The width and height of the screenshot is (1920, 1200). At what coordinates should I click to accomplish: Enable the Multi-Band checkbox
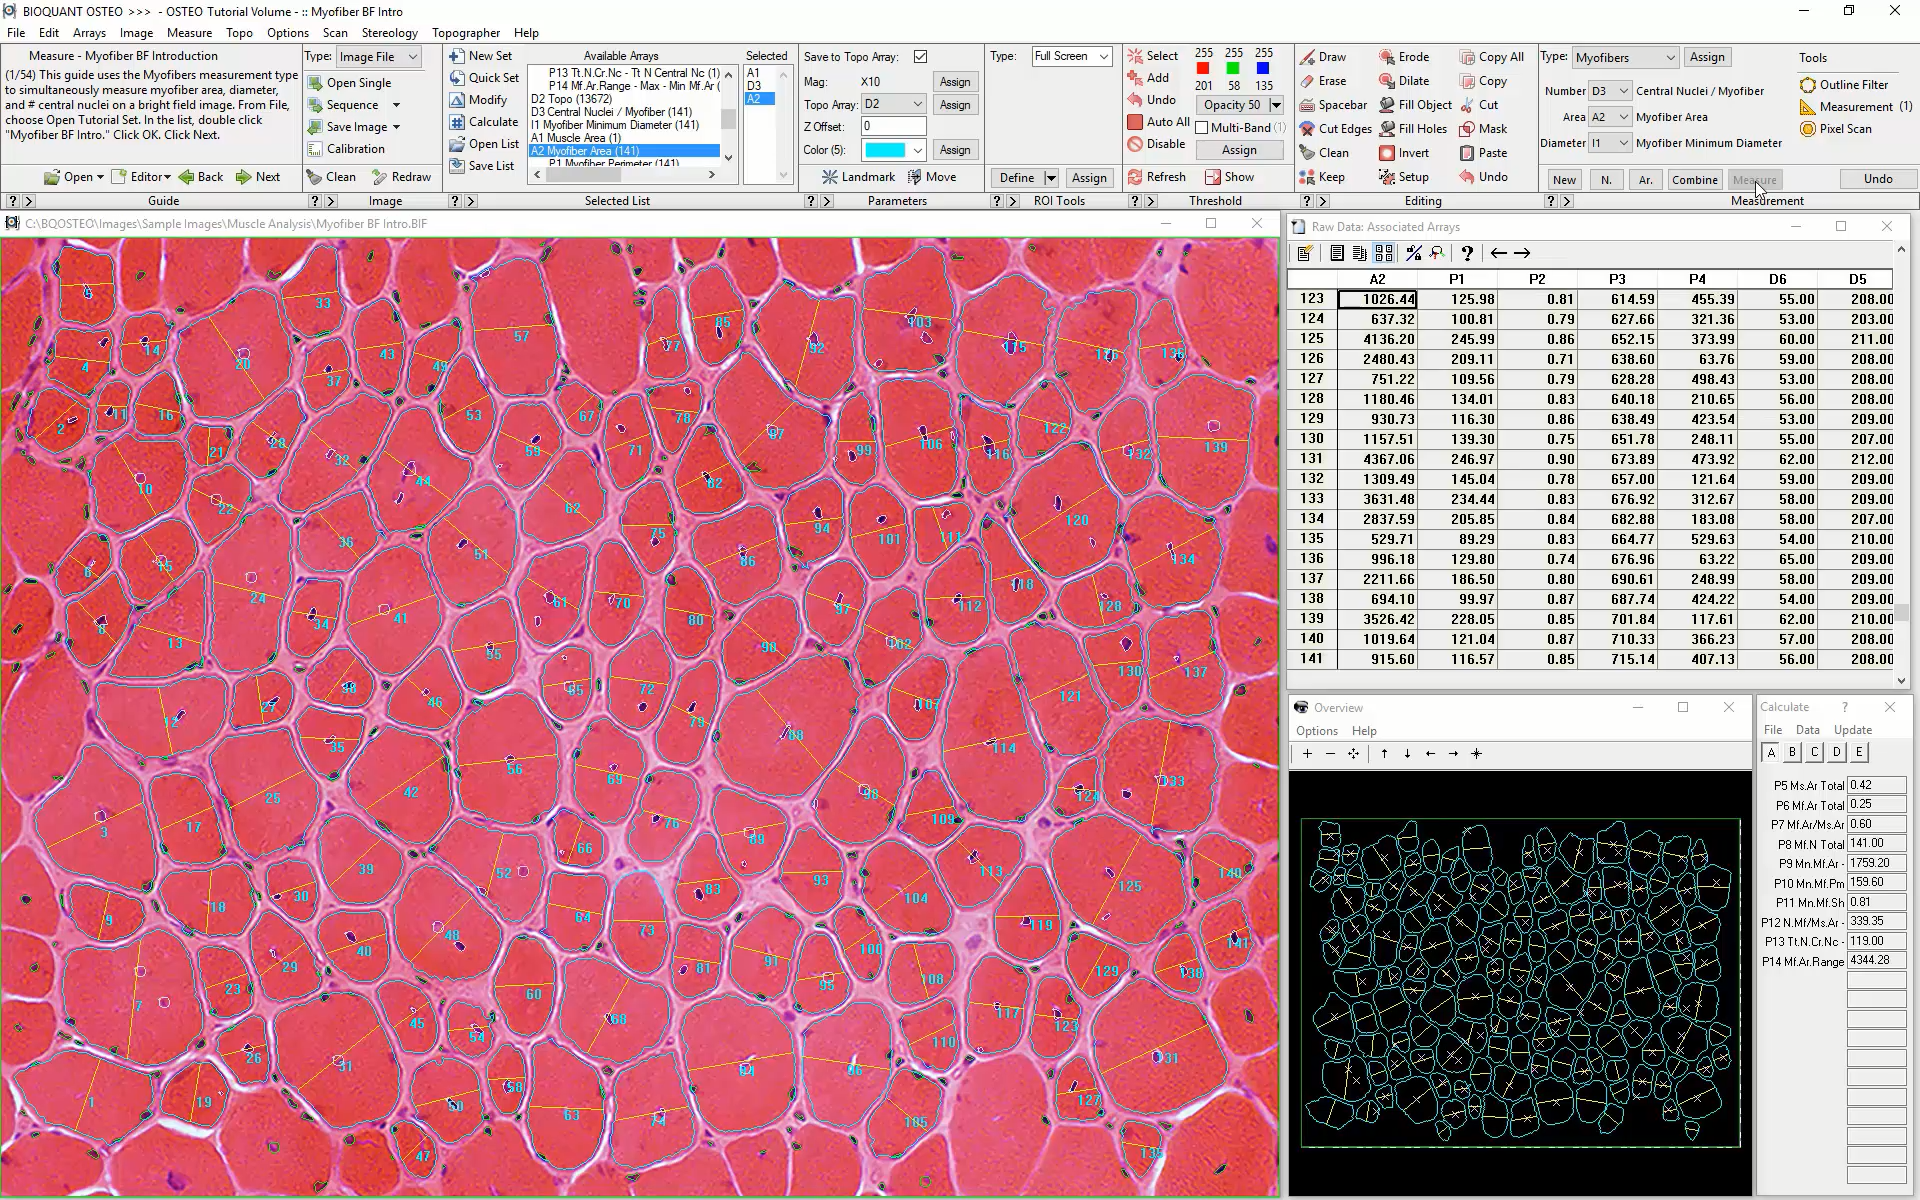[1202, 128]
